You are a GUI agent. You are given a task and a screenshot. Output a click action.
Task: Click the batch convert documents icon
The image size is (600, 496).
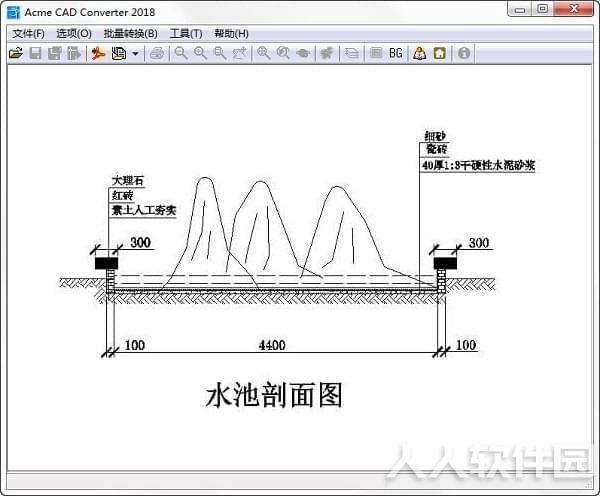pyautogui.click(x=119, y=53)
